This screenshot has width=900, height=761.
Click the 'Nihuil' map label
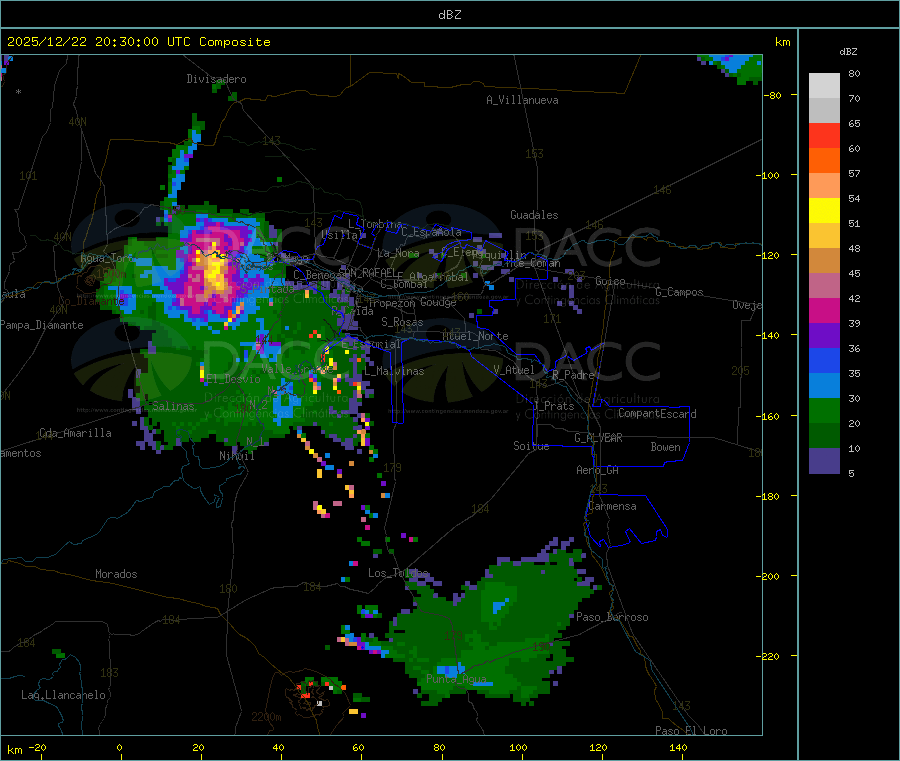236,456
